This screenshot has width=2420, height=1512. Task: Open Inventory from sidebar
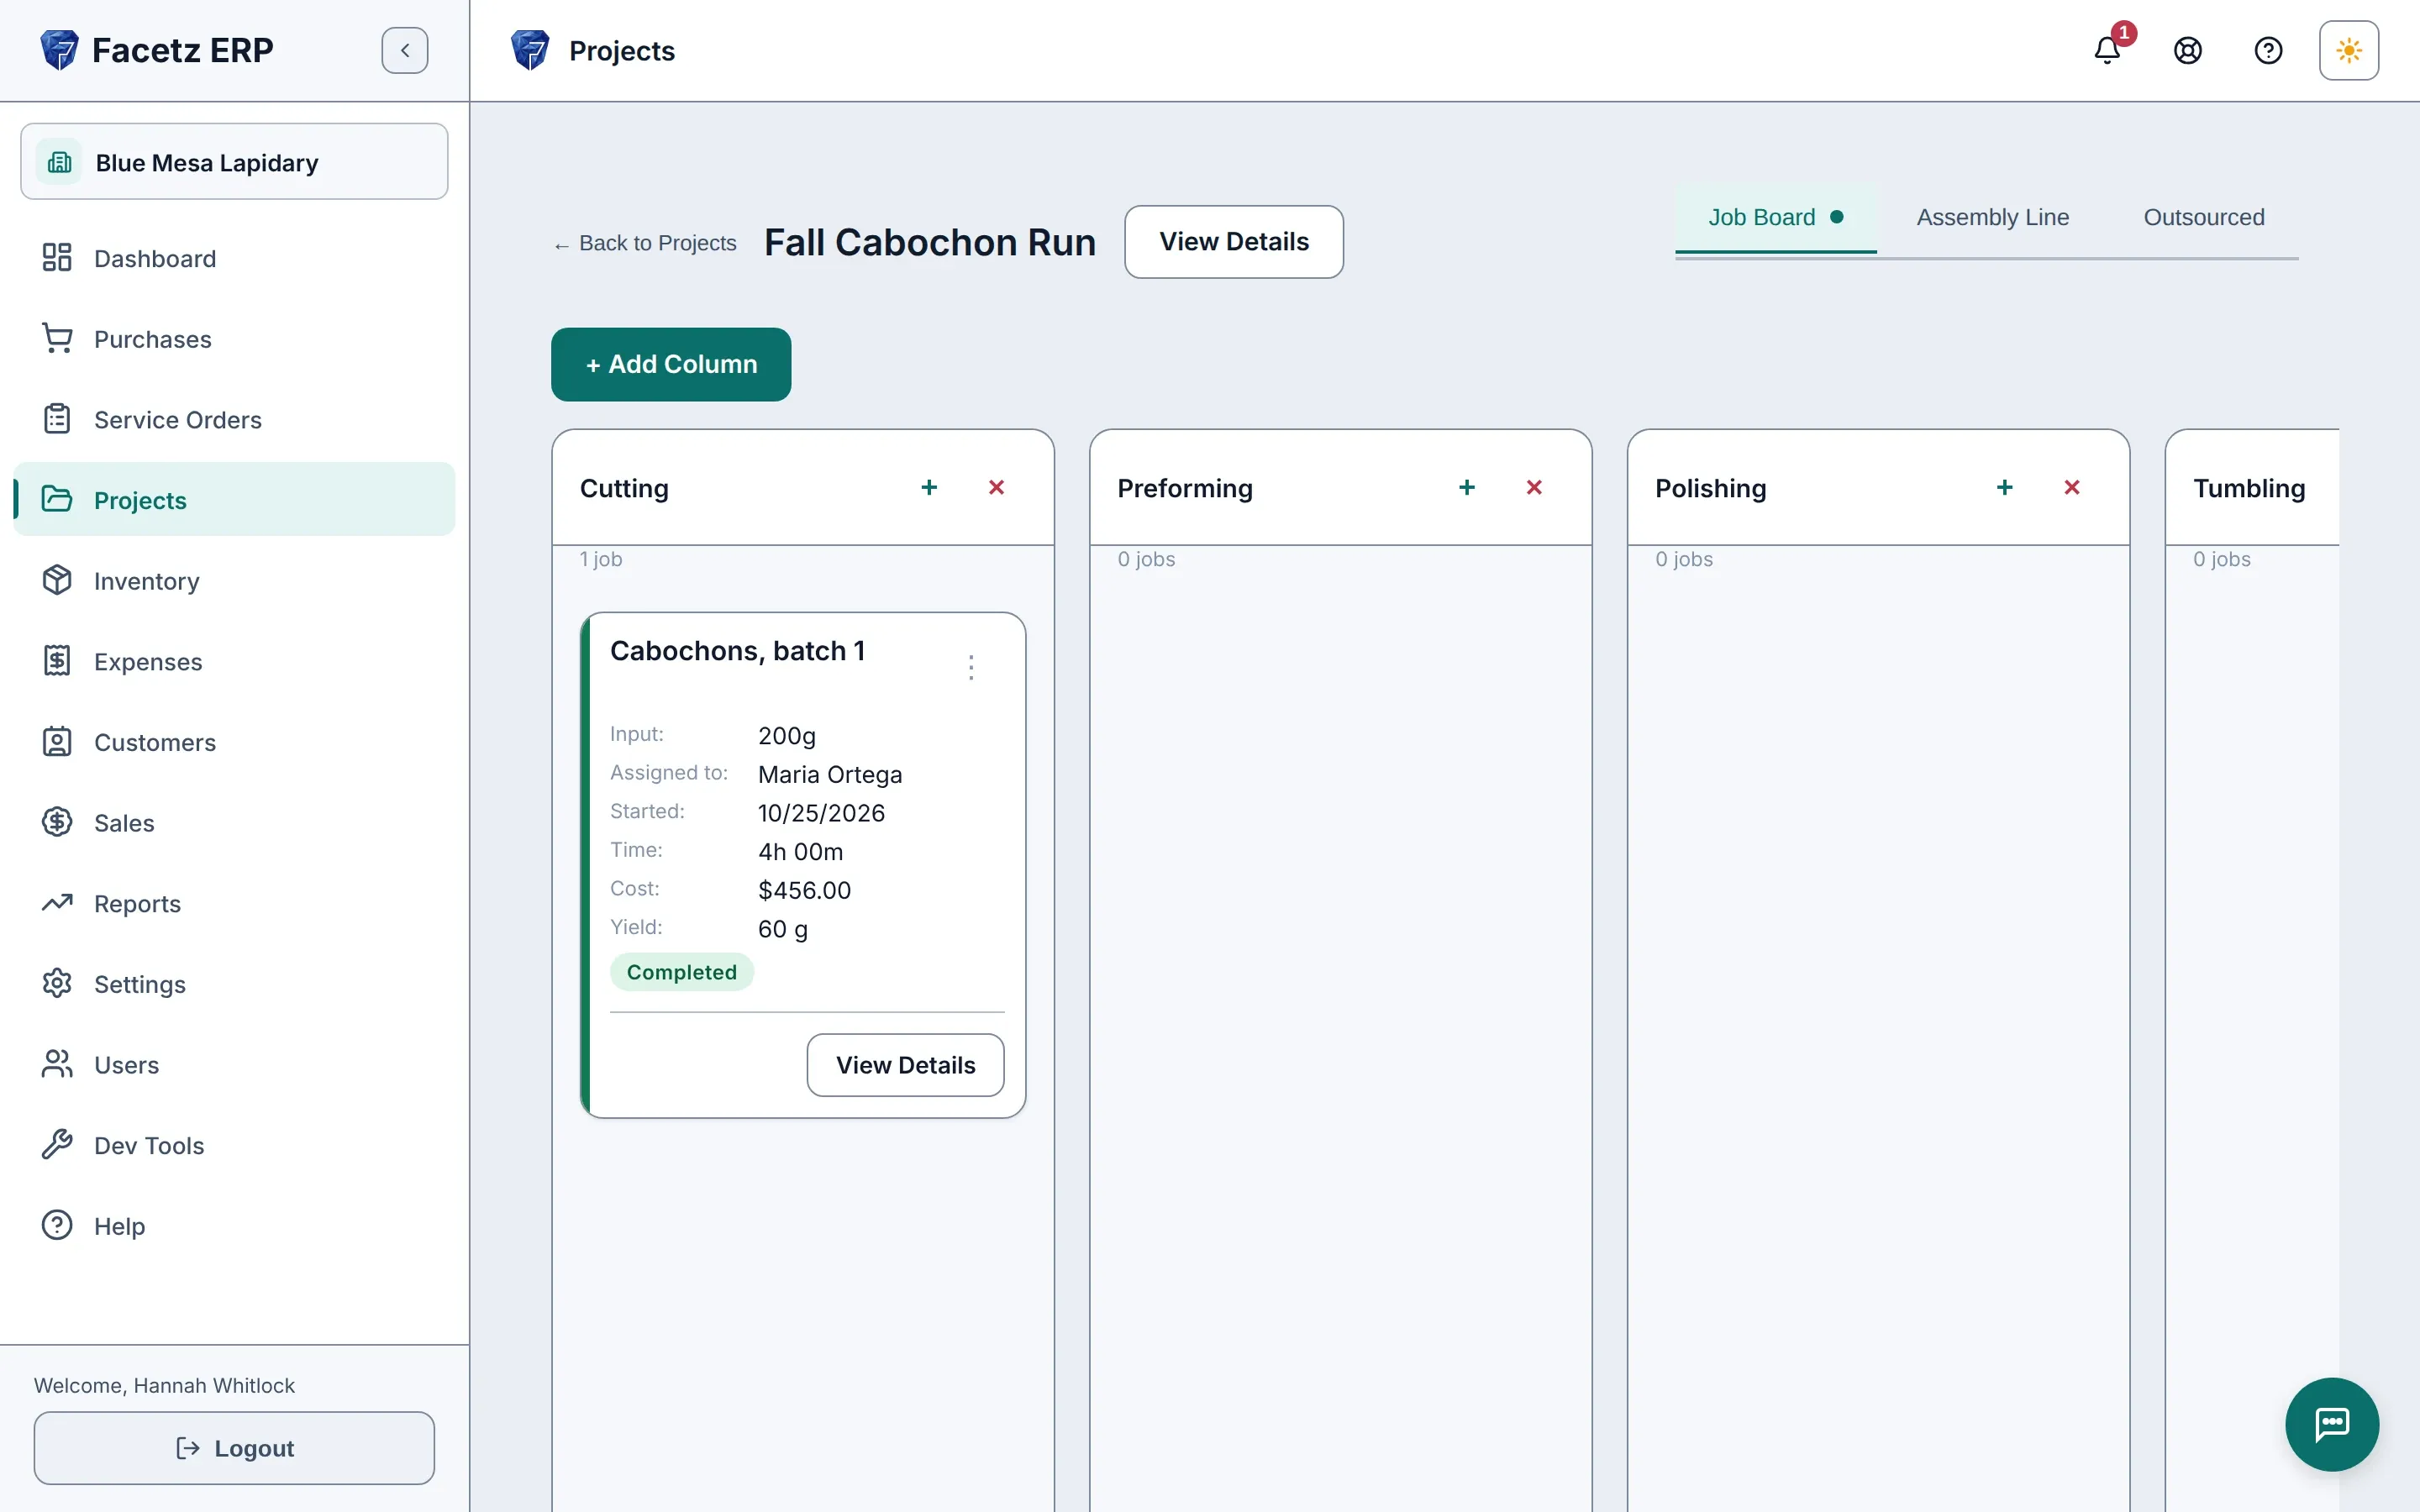pos(234,581)
